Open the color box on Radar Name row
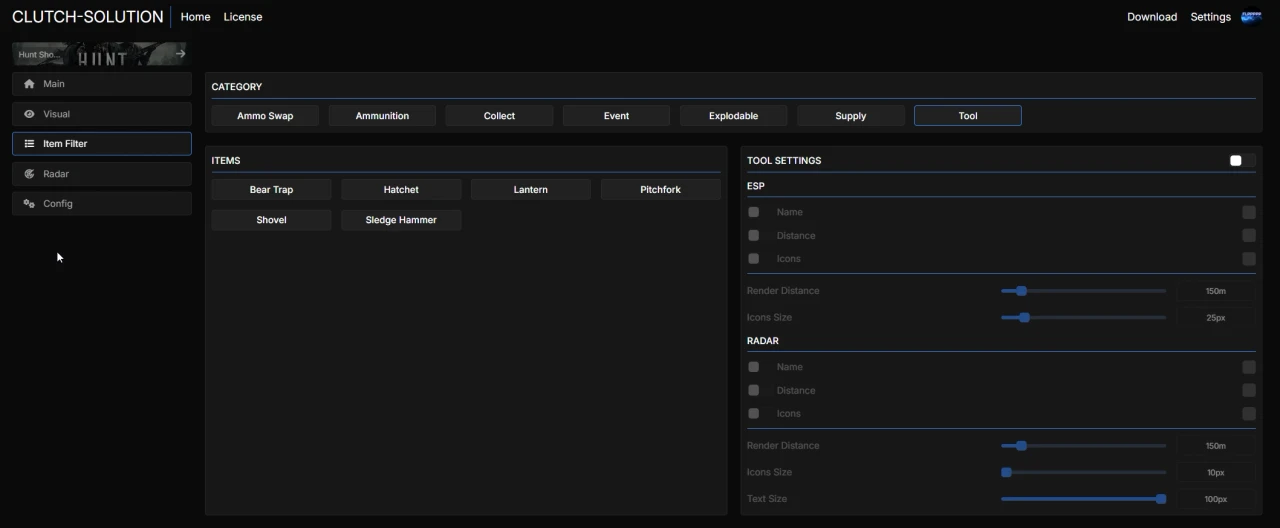 click(1249, 367)
